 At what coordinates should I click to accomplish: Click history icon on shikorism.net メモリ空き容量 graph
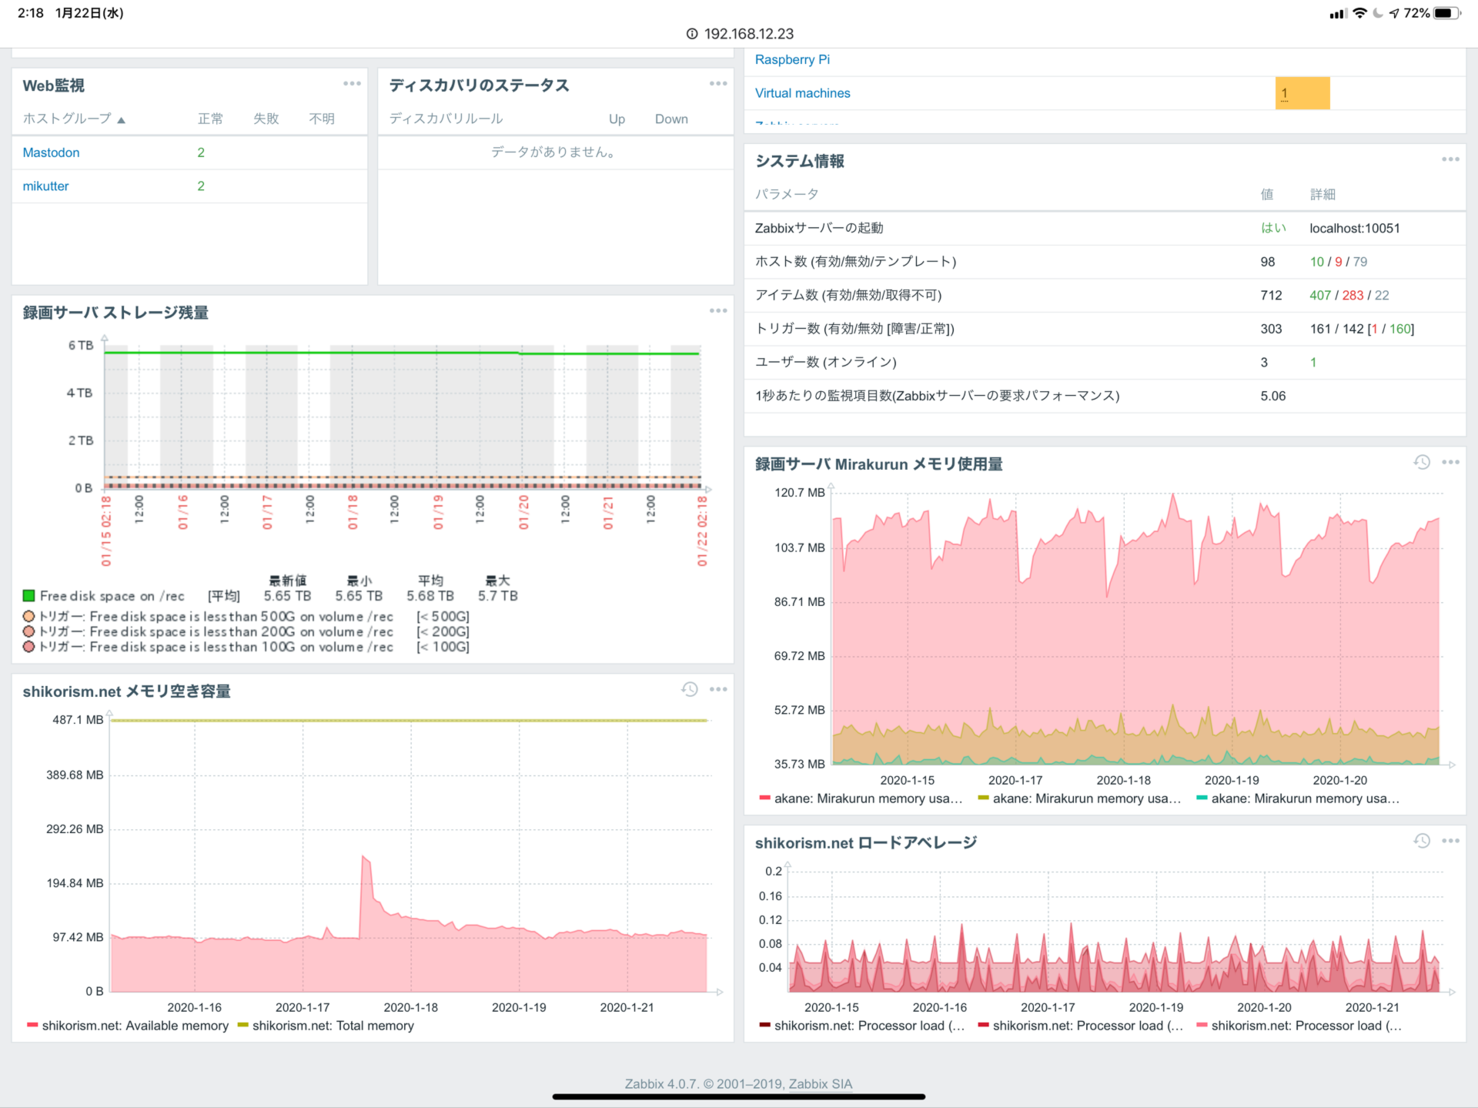[x=689, y=689]
